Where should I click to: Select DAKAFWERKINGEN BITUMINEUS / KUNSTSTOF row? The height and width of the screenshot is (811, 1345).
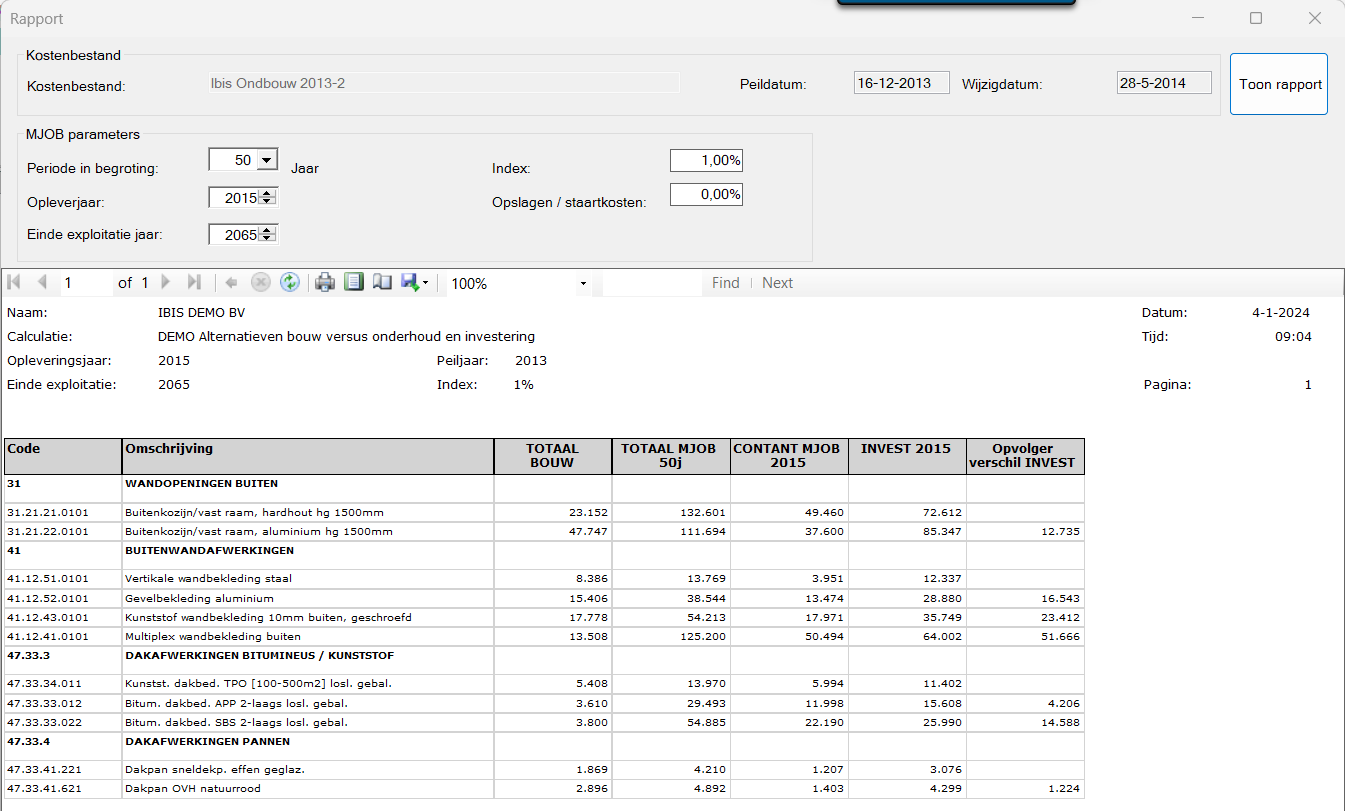[x=544, y=661]
